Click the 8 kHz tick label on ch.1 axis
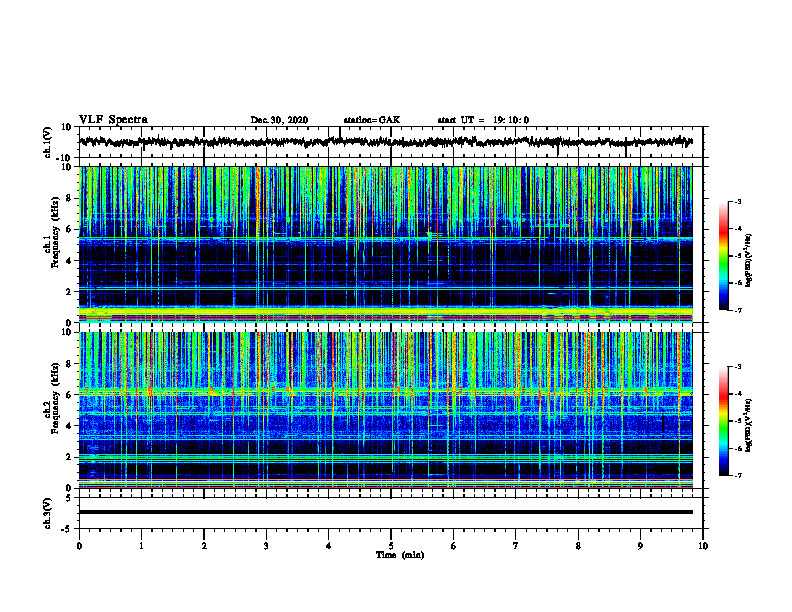Screen dimensions: 792x612 coord(69,198)
